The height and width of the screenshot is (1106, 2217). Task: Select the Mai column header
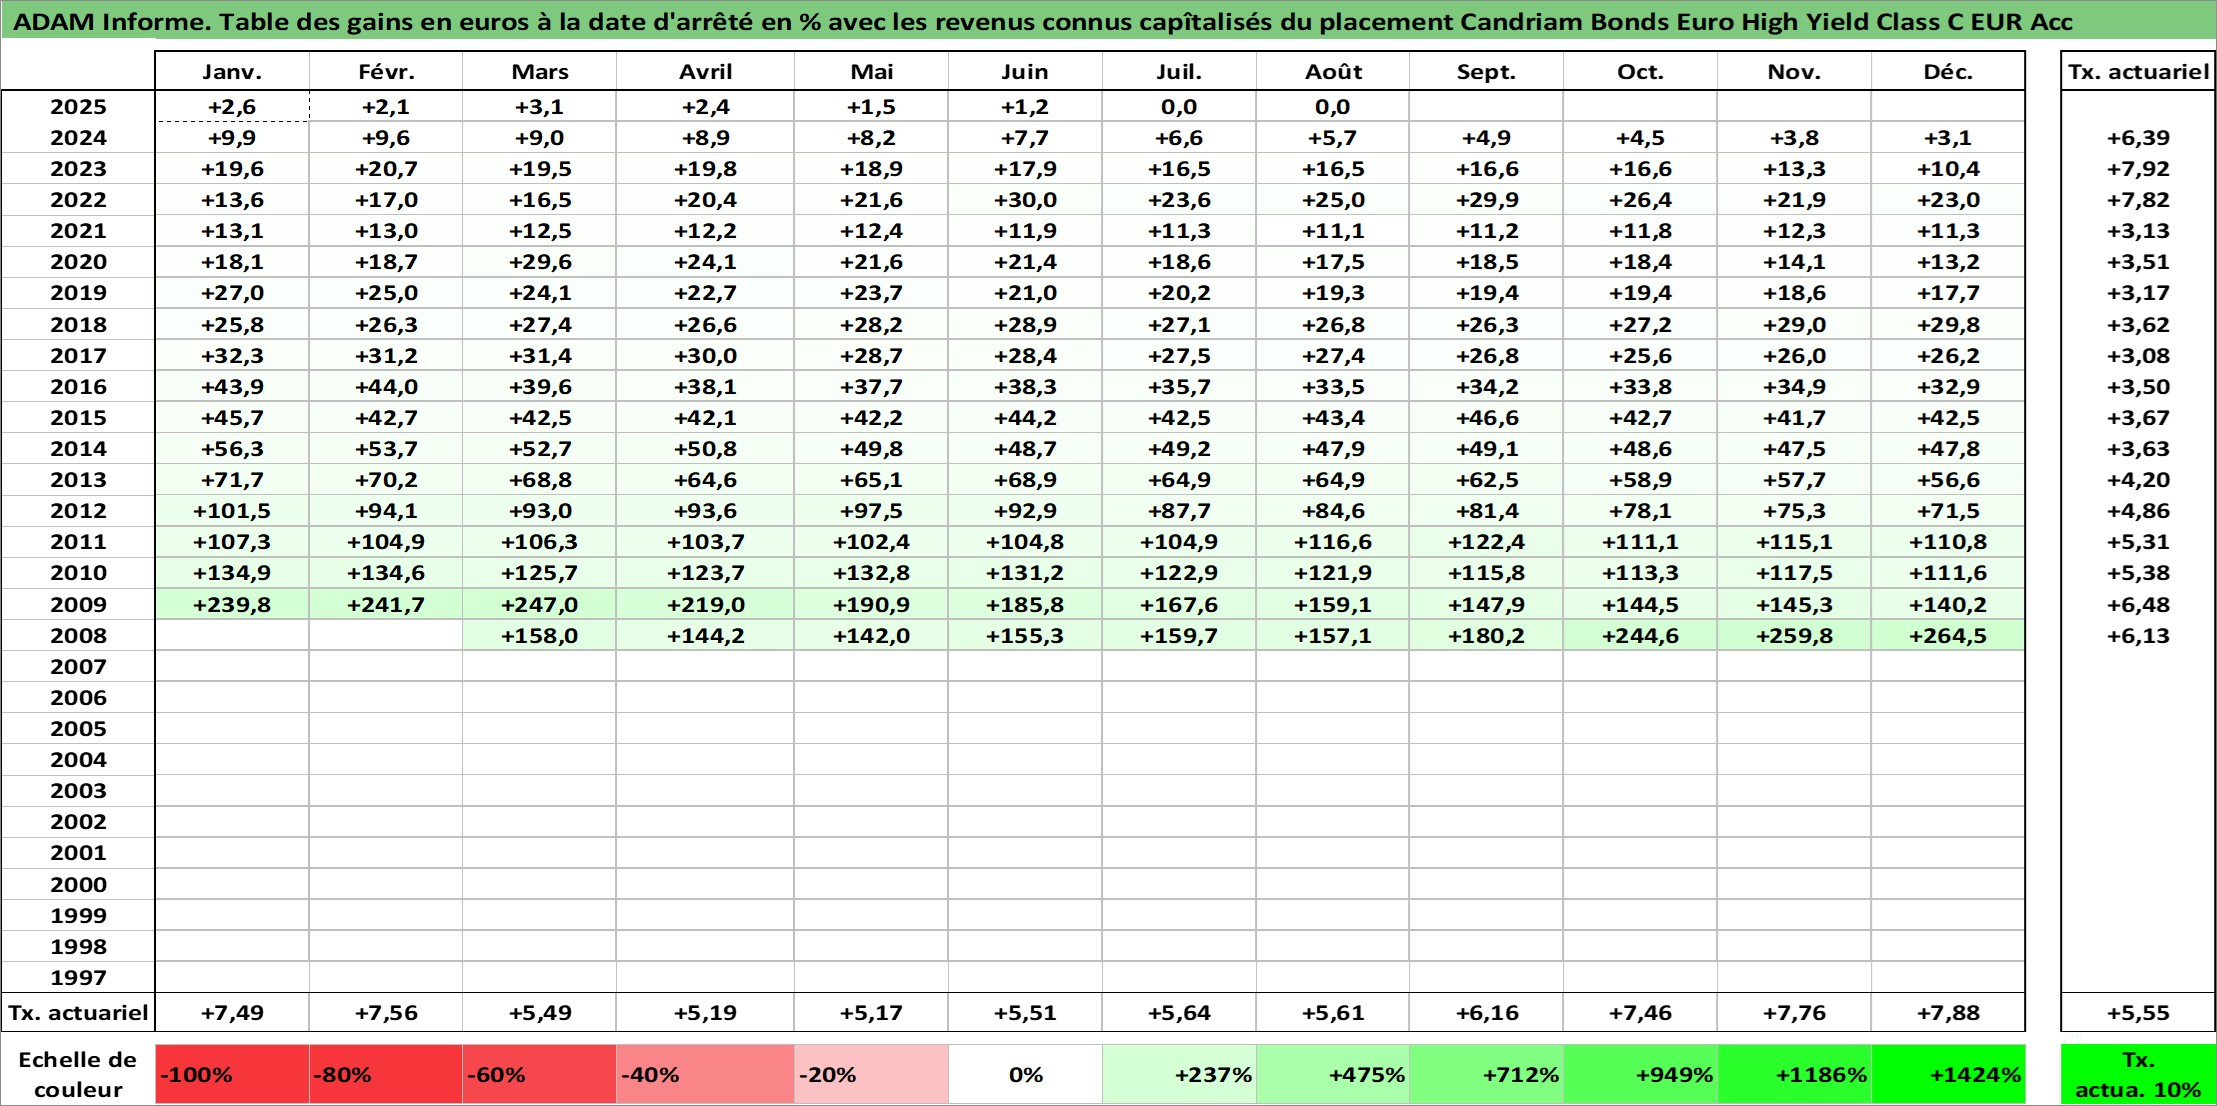872,72
